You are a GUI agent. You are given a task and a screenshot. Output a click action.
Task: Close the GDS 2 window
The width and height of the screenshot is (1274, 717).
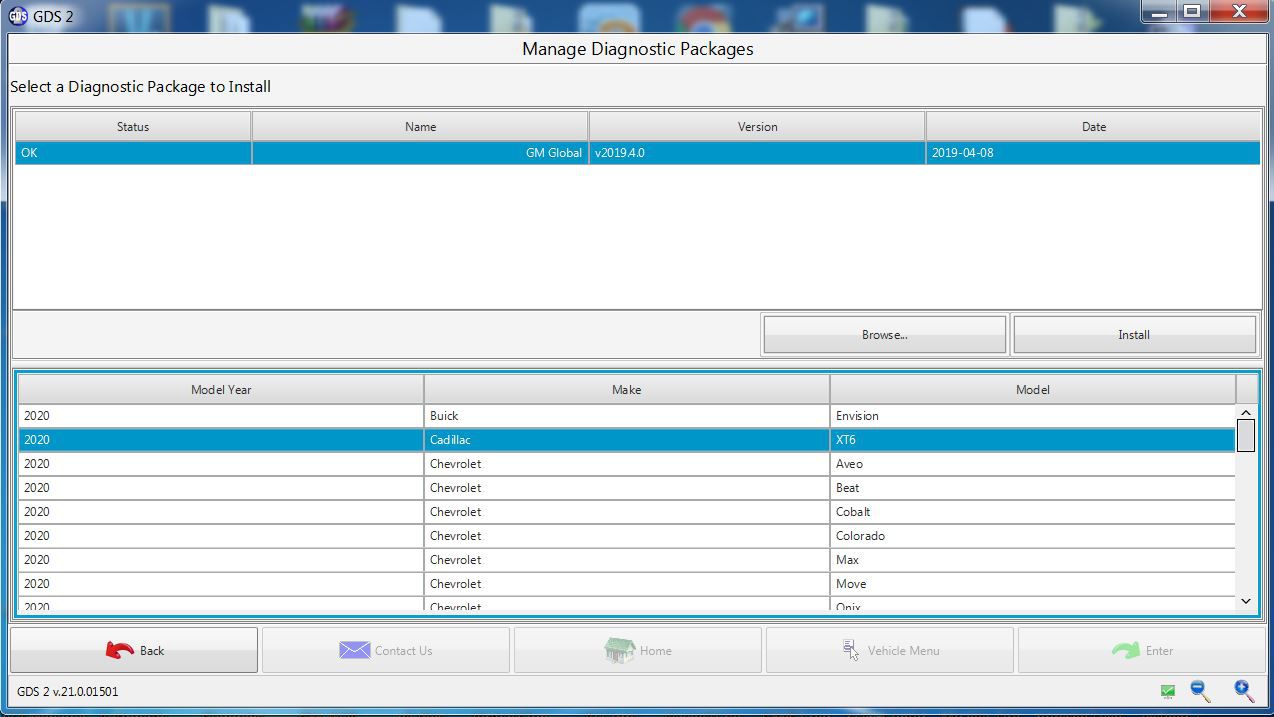[1239, 12]
